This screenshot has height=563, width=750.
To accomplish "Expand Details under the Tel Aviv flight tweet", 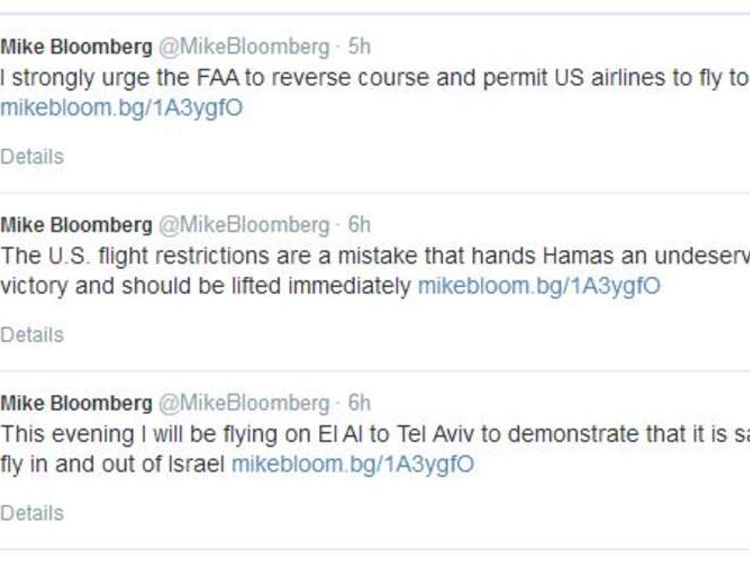I will 32,513.
